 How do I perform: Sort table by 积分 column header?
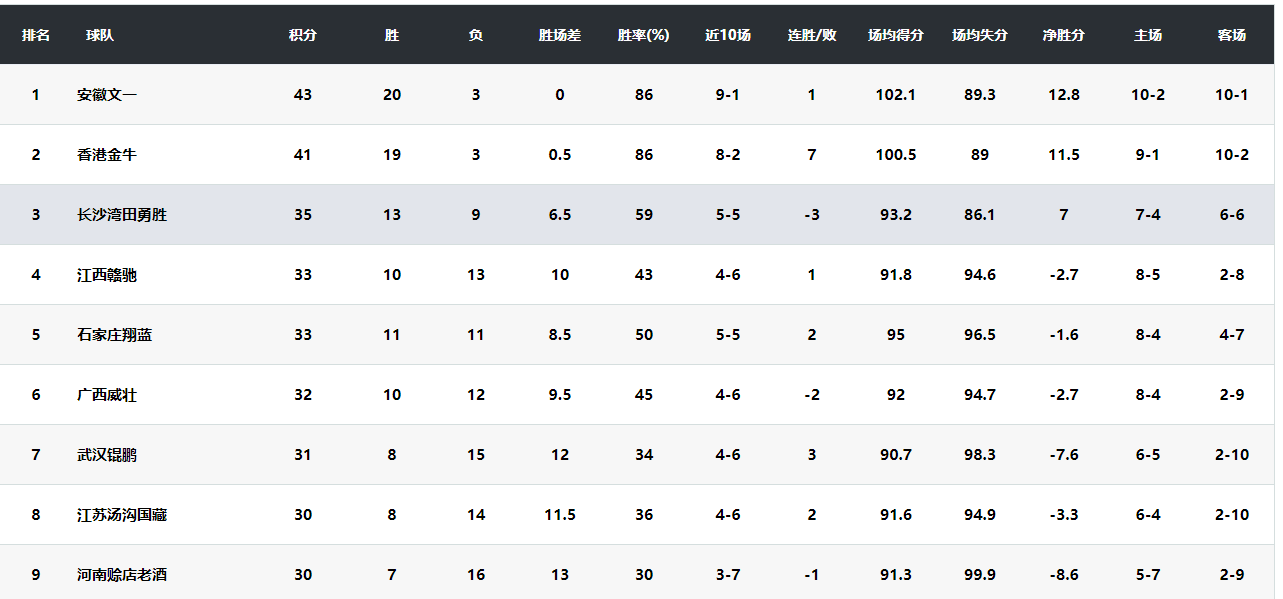303,35
